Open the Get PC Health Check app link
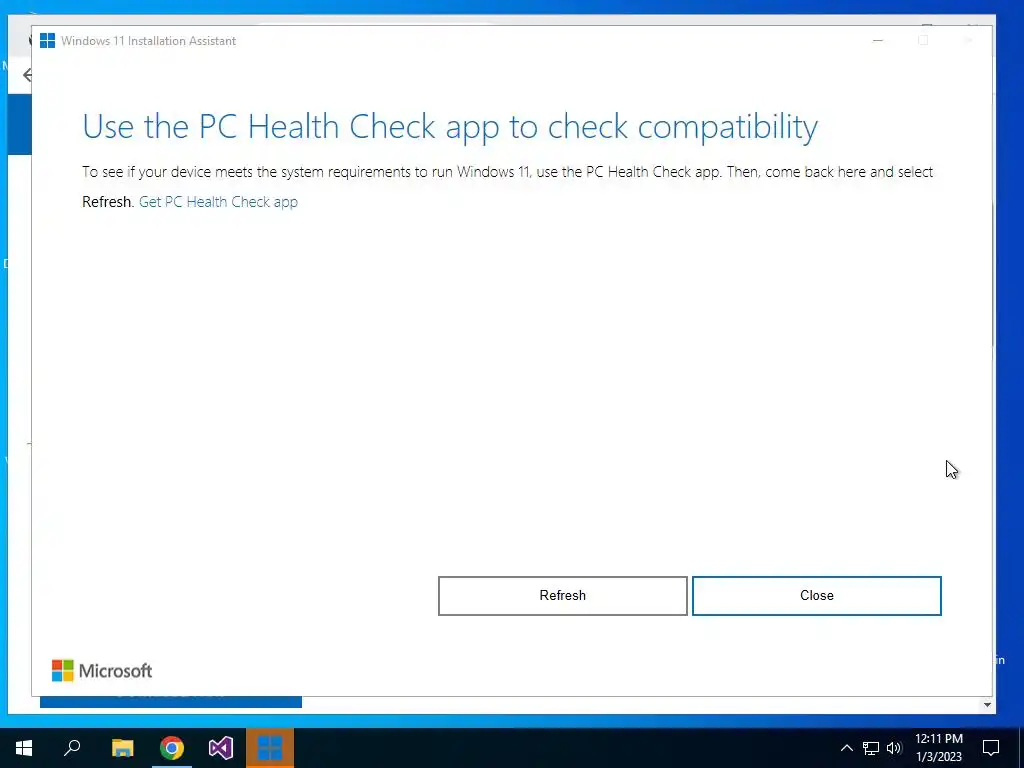 tap(218, 202)
